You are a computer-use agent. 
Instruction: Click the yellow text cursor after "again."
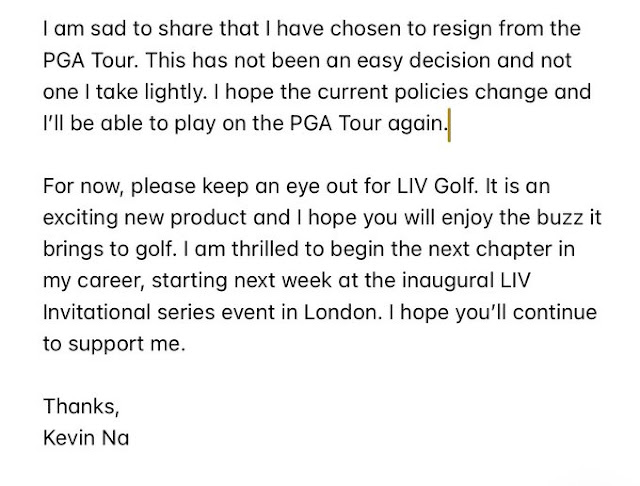click(x=449, y=125)
